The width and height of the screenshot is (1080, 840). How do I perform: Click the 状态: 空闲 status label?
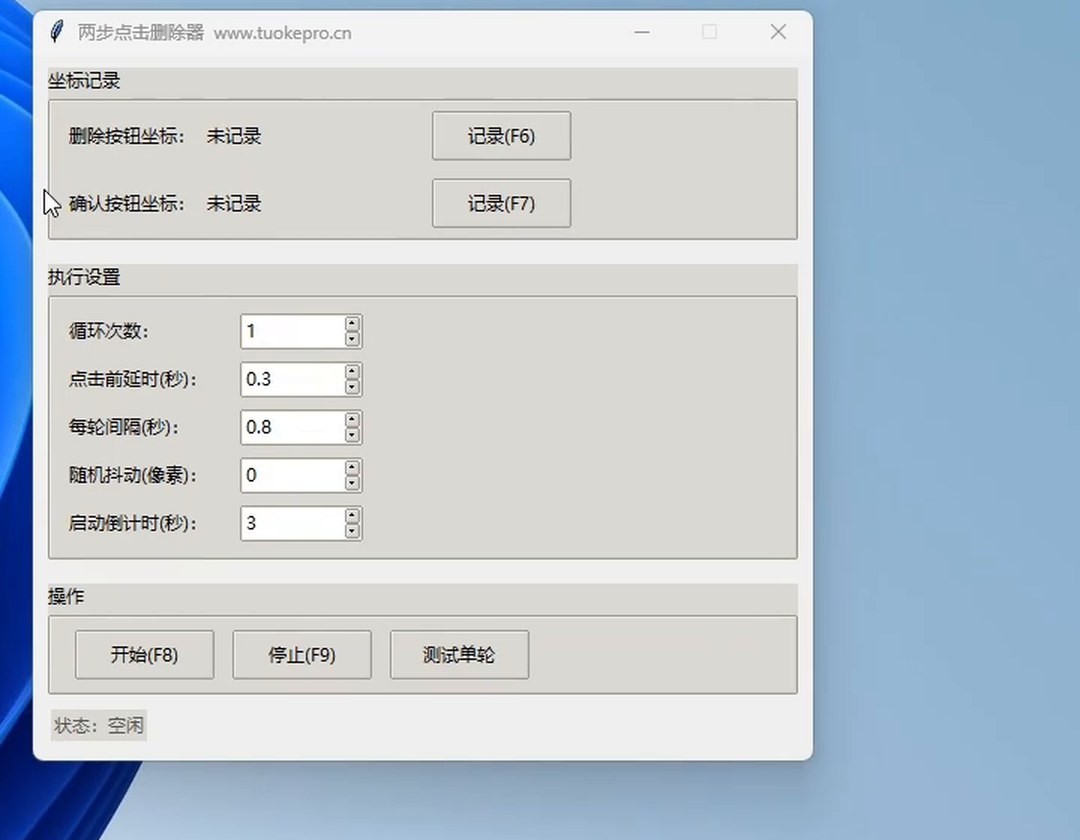tap(98, 725)
